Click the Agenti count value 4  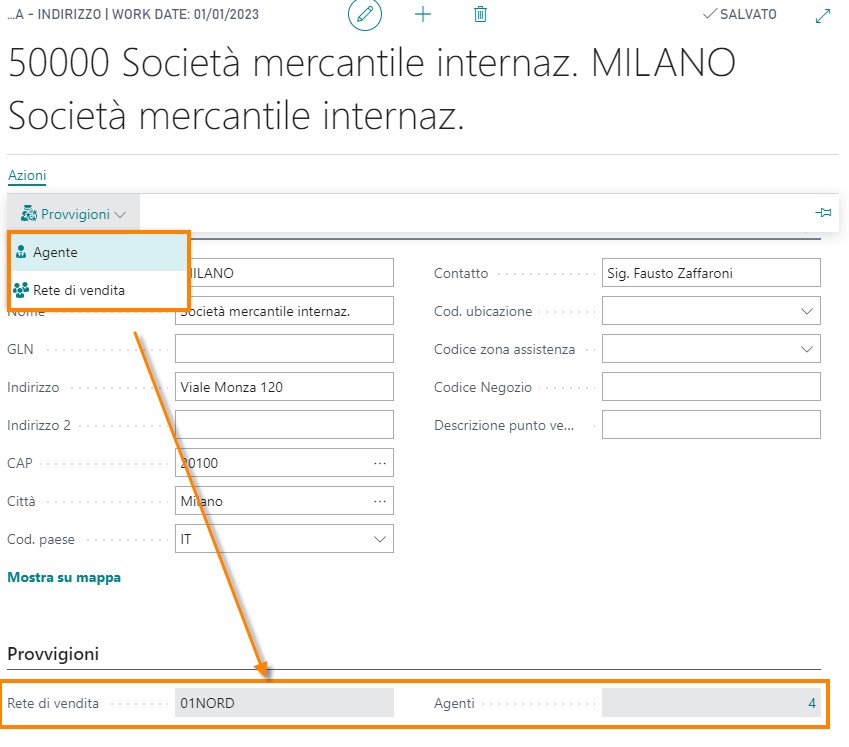pos(812,703)
